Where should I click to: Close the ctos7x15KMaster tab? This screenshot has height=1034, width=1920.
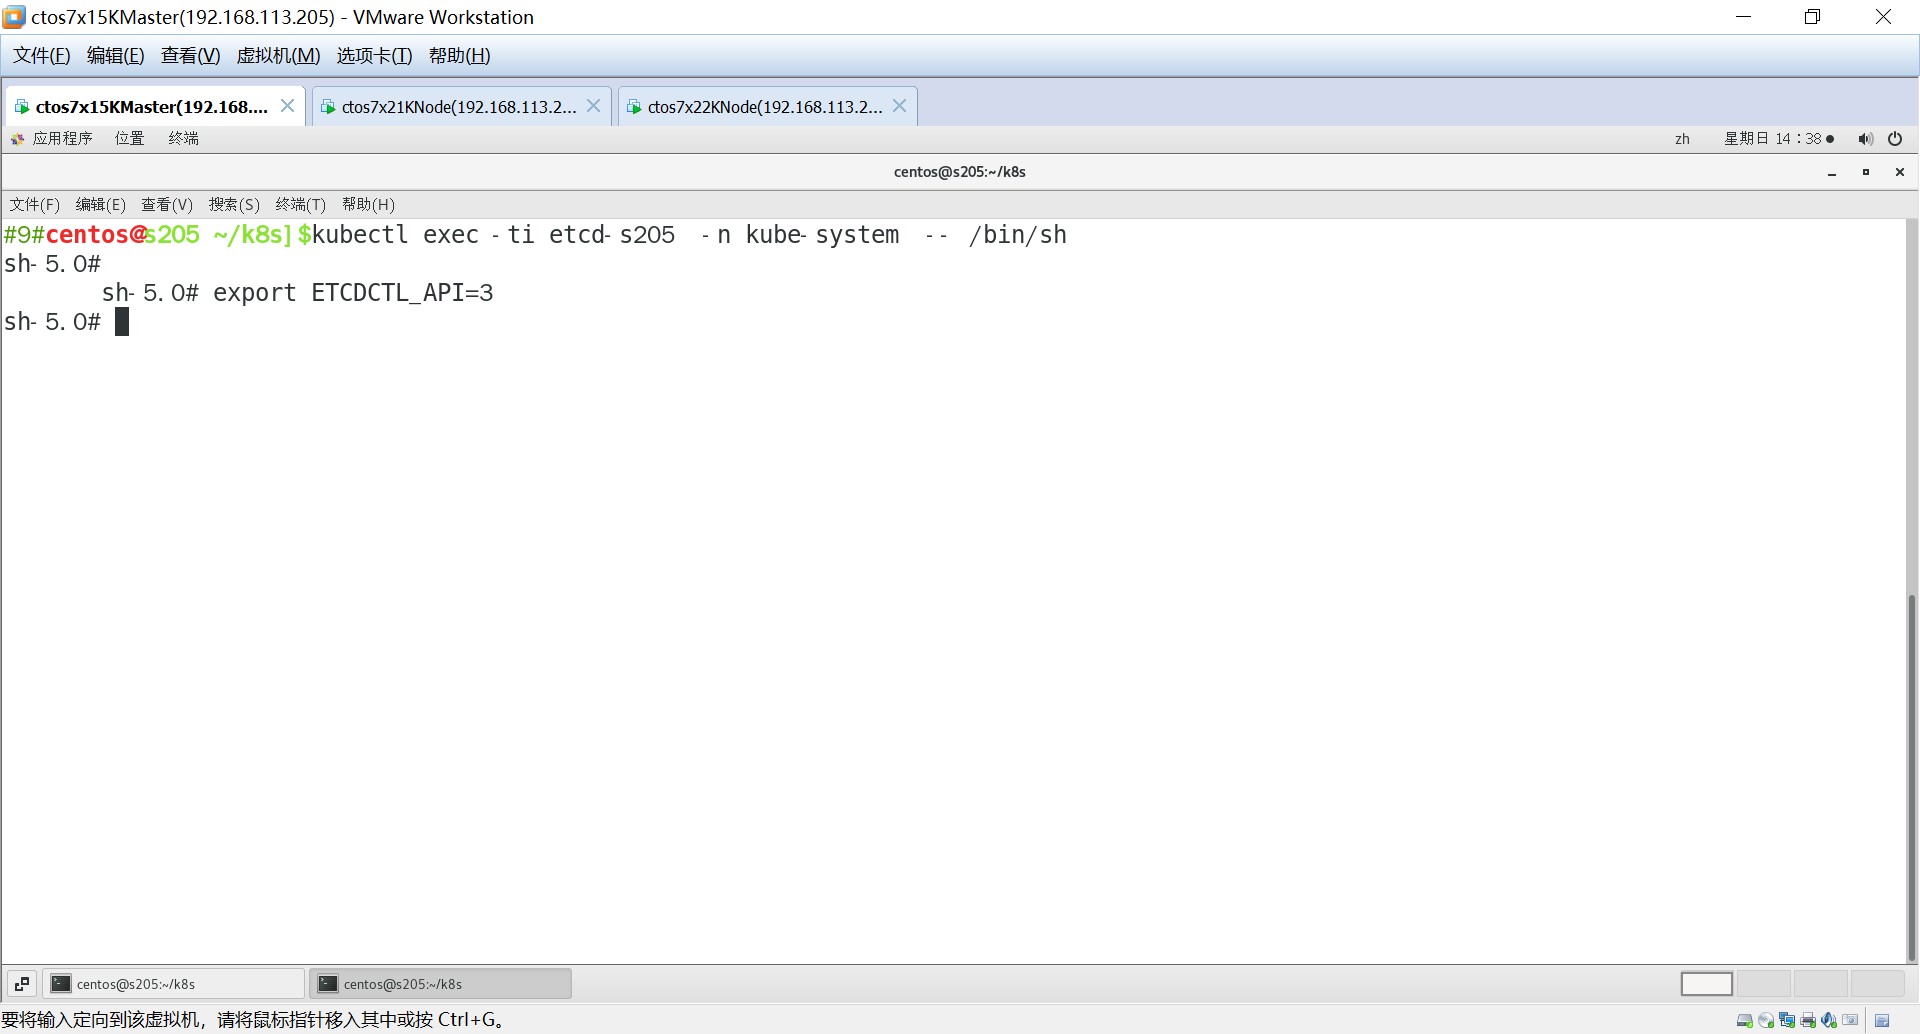click(x=287, y=106)
